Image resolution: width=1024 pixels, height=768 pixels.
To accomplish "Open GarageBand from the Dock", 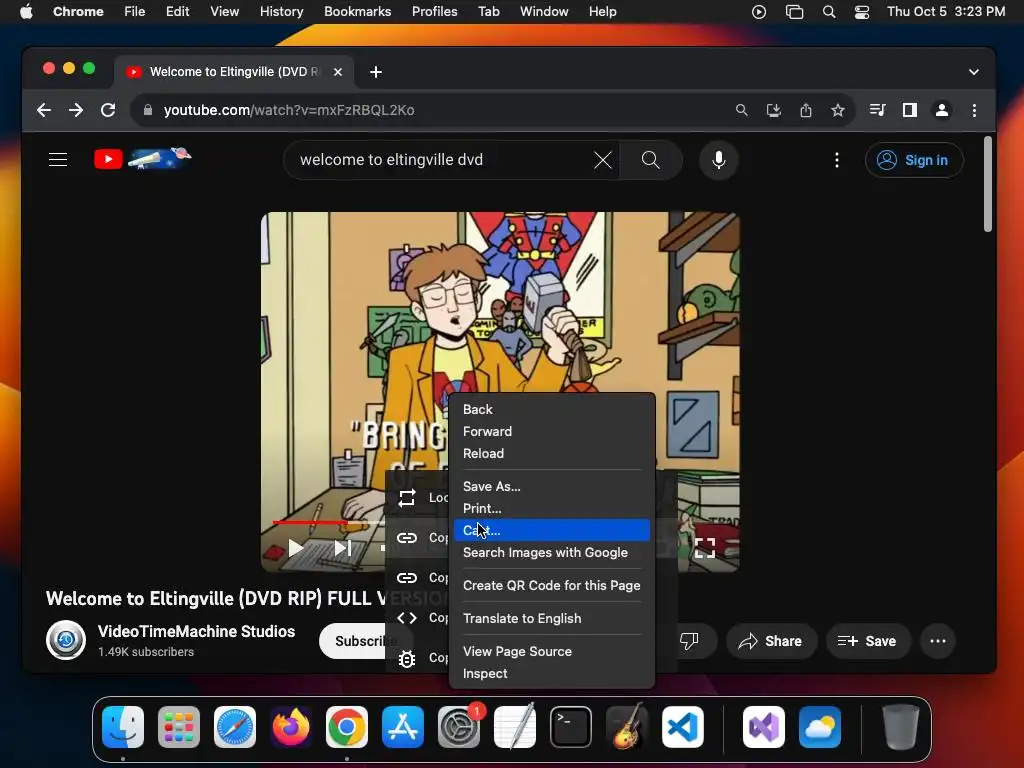I will 627,727.
